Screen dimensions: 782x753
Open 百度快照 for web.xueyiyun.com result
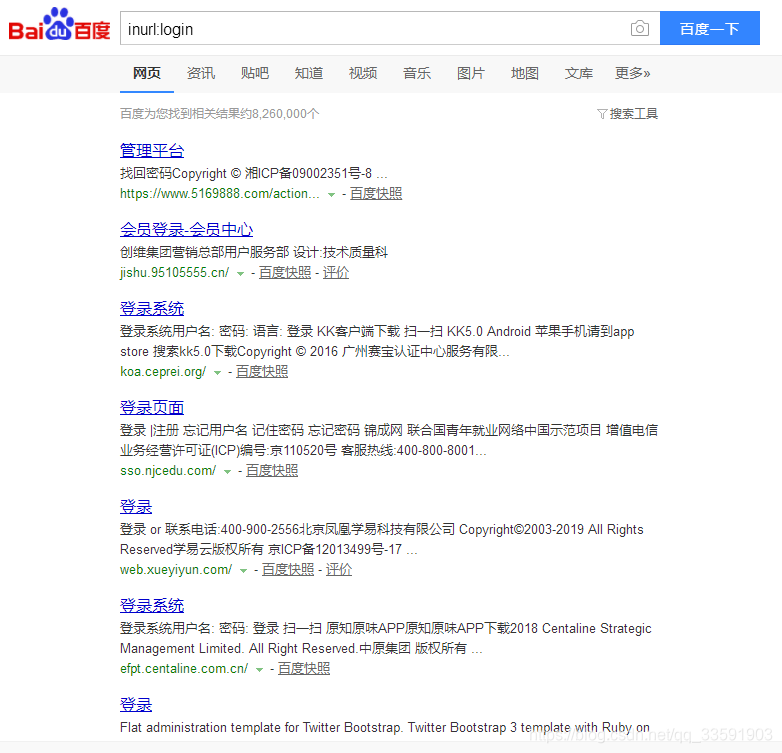point(288,569)
